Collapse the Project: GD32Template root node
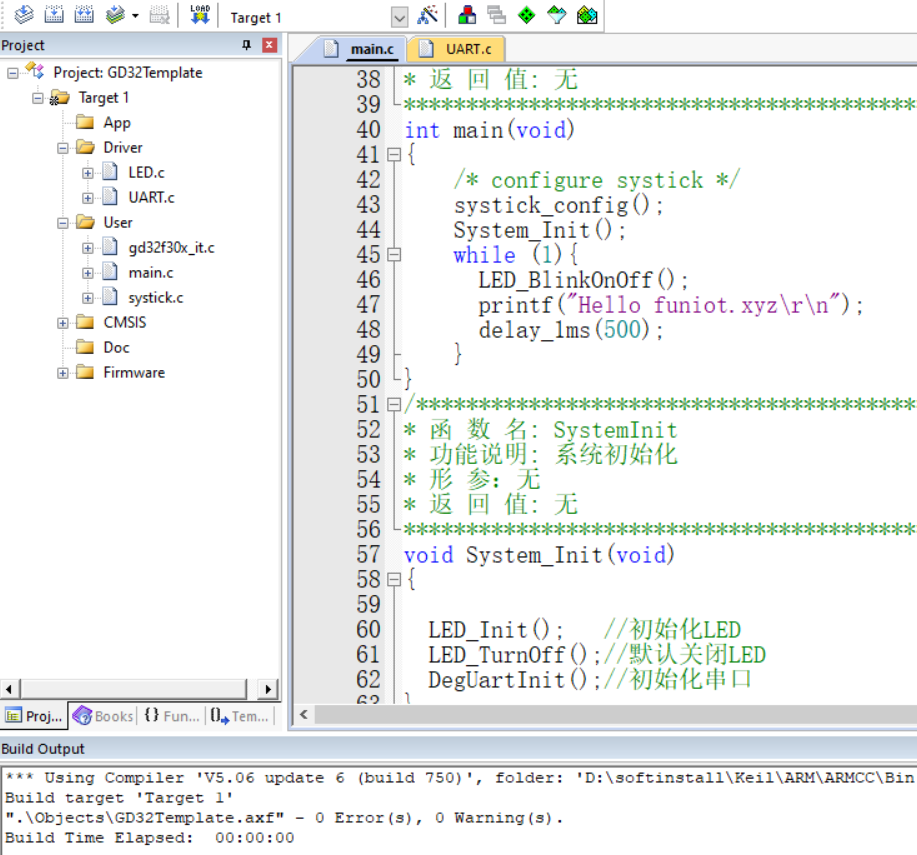The image size is (917, 855). click(12, 73)
